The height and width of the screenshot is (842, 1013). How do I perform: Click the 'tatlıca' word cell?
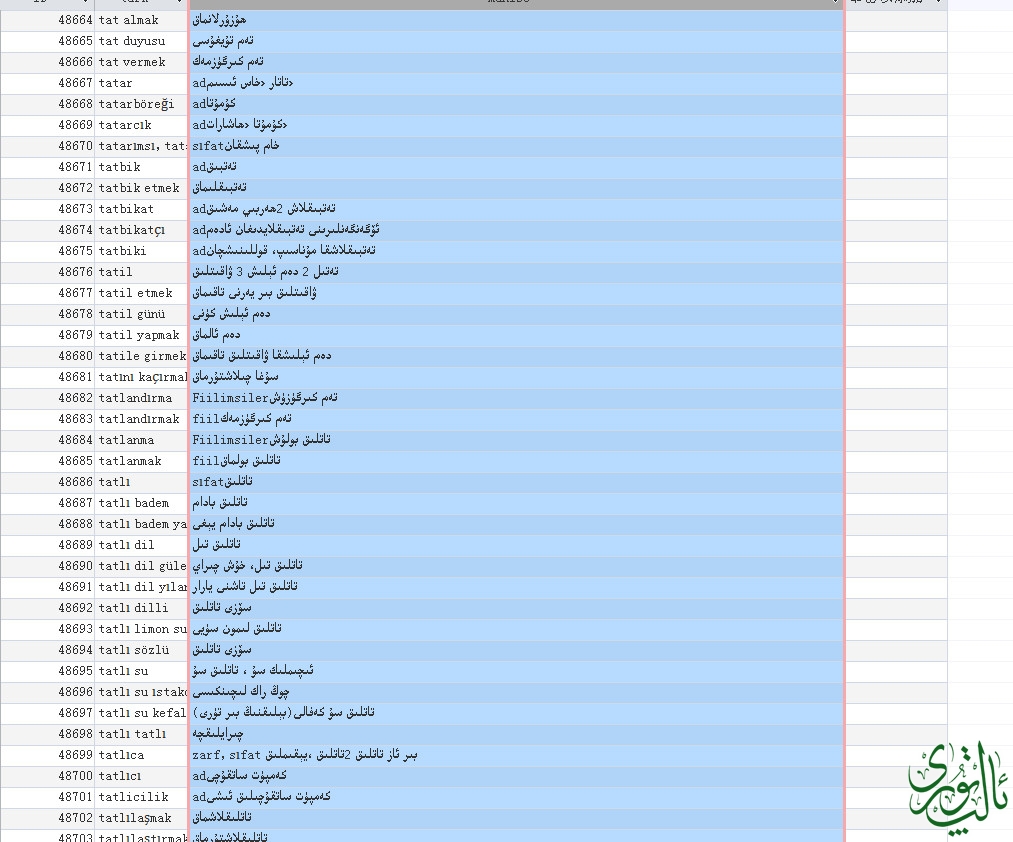pos(141,755)
